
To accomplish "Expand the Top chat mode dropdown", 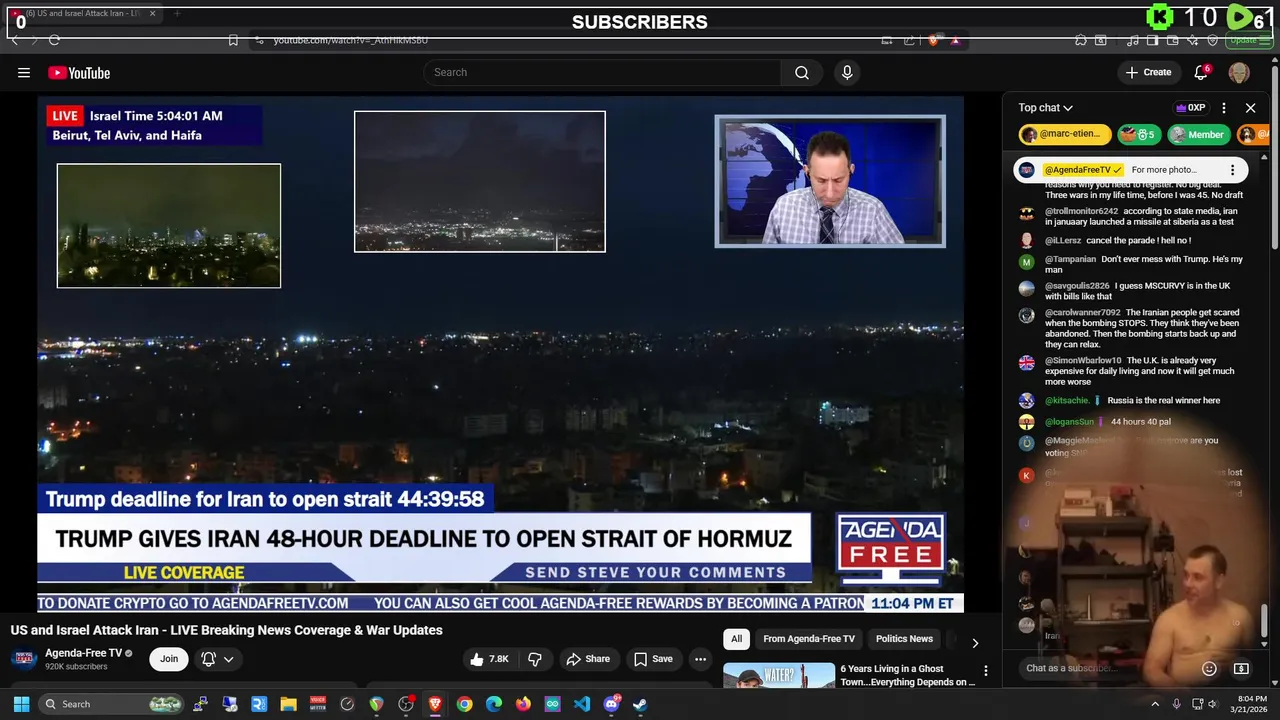I will [1046, 108].
